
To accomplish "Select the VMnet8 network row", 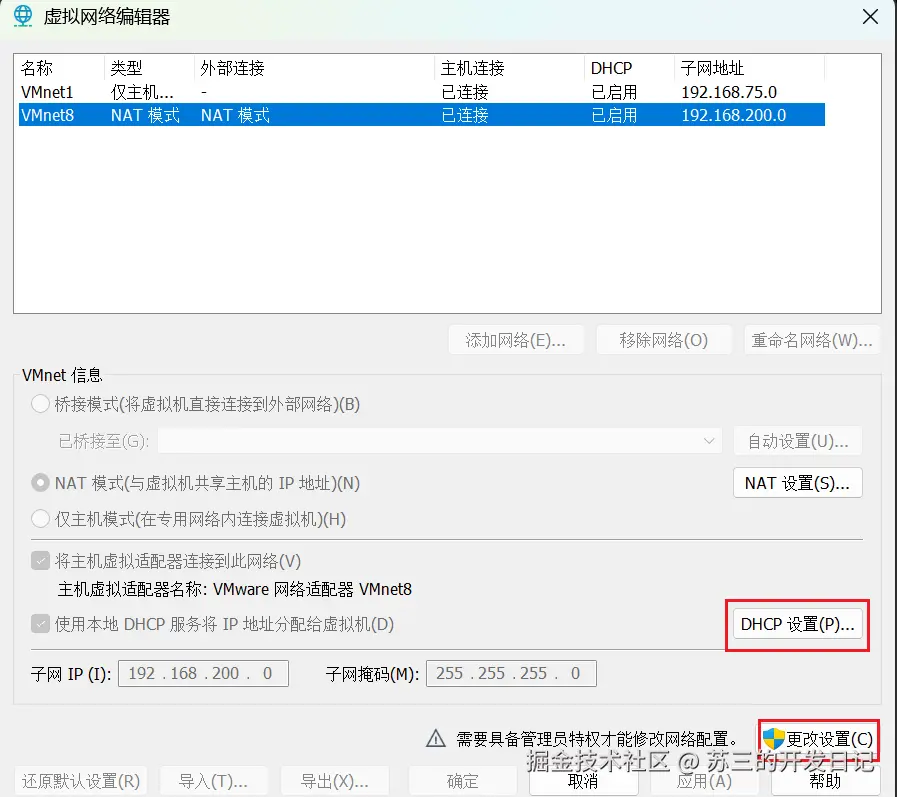I will (422, 115).
